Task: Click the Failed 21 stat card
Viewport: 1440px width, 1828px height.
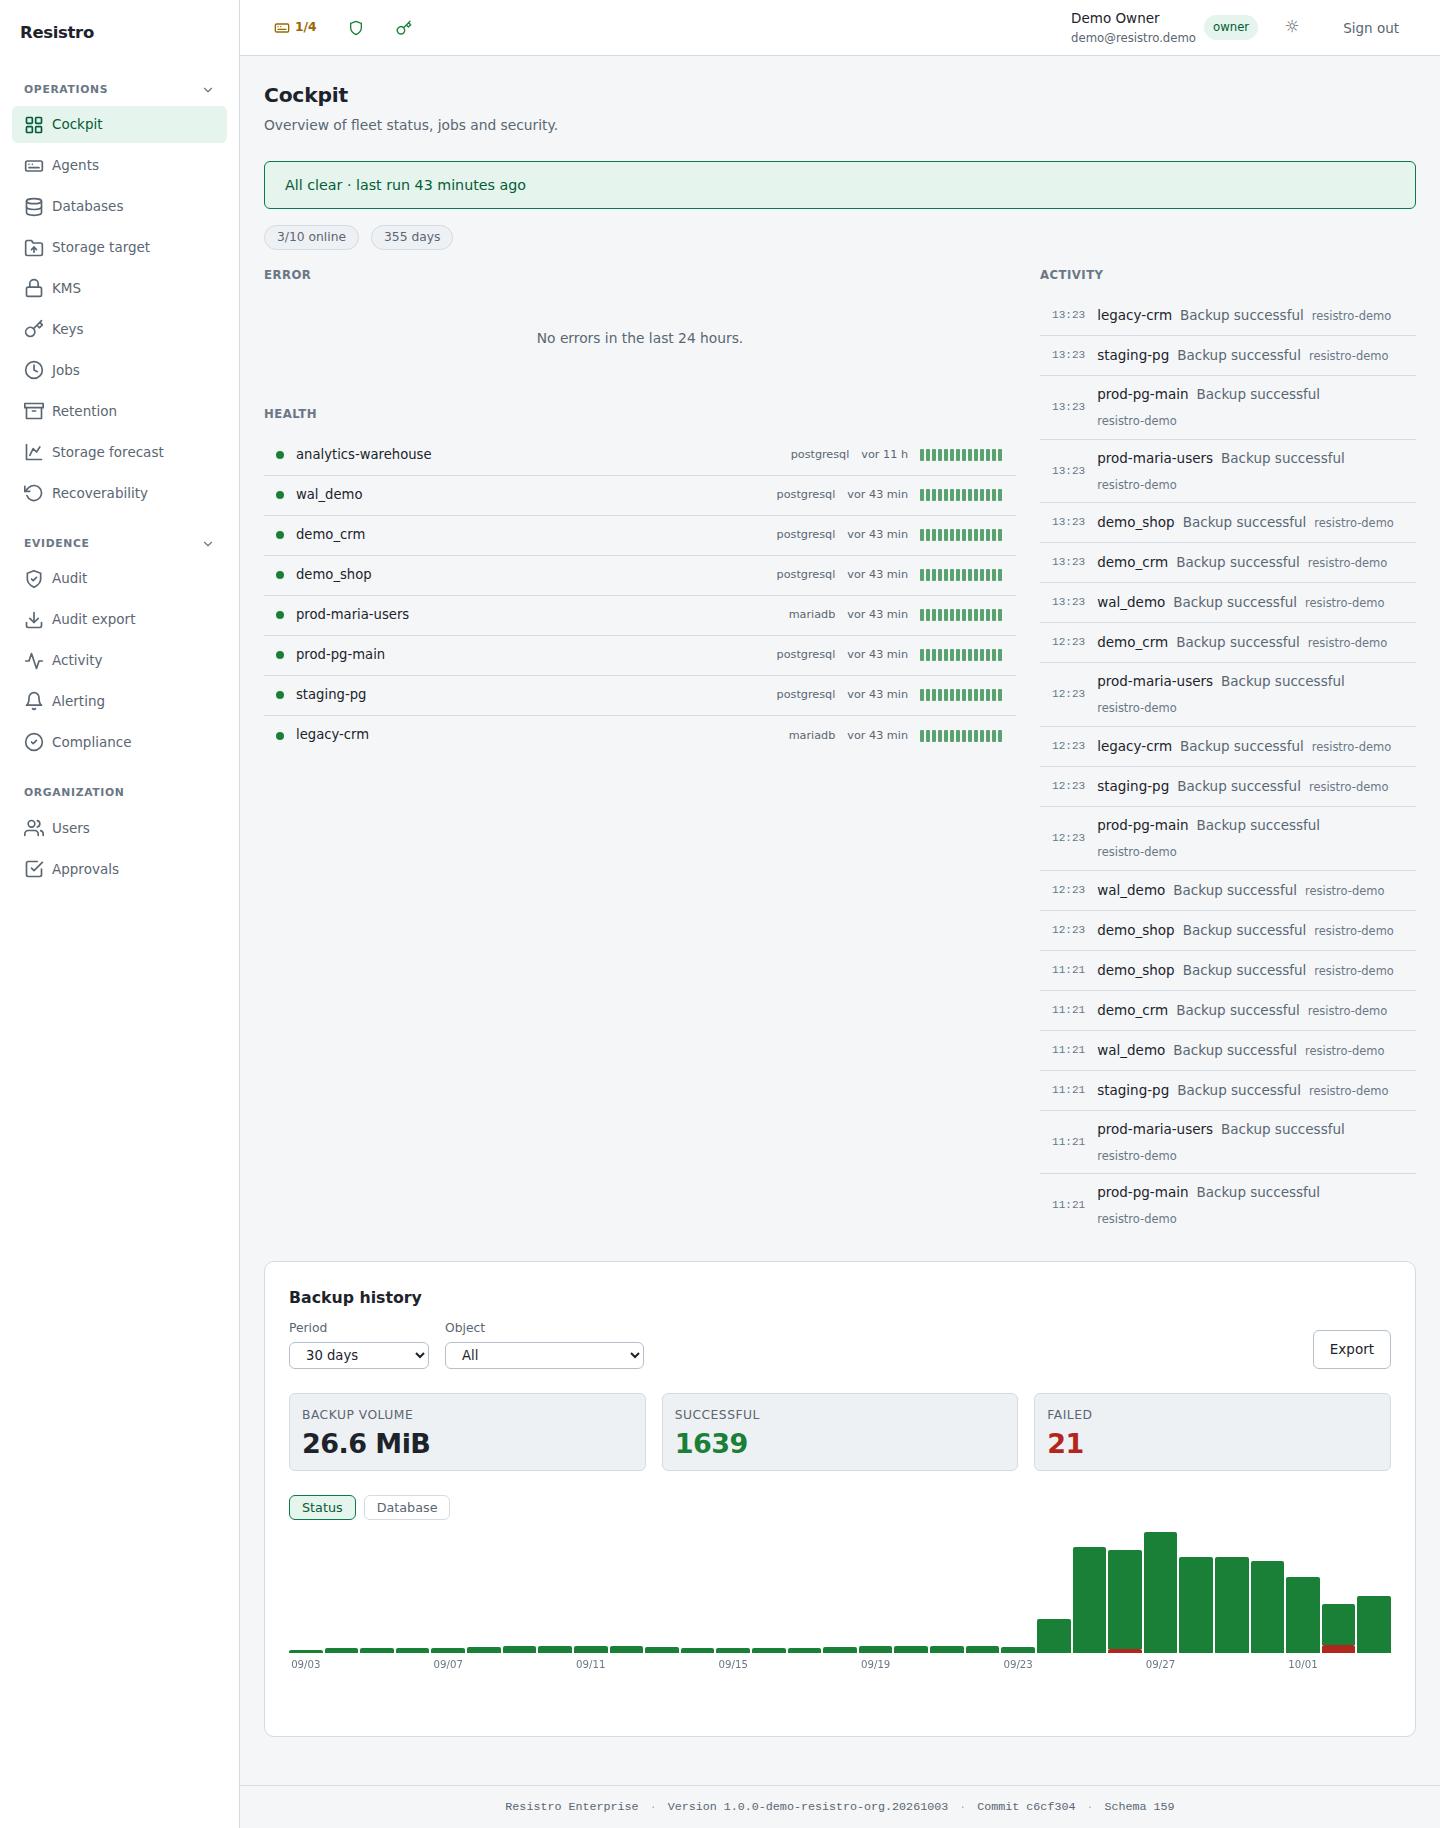Action: pyautogui.click(x=1212, y=1433)
